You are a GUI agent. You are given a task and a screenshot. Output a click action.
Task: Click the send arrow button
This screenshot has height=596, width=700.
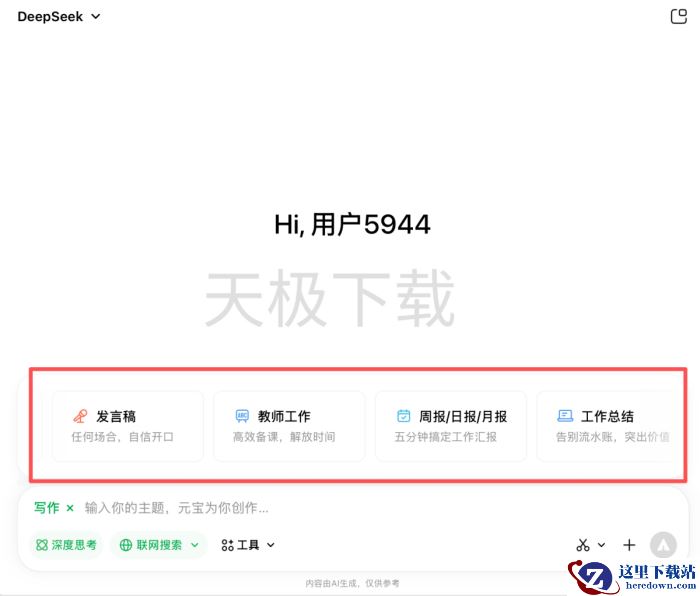663,545
